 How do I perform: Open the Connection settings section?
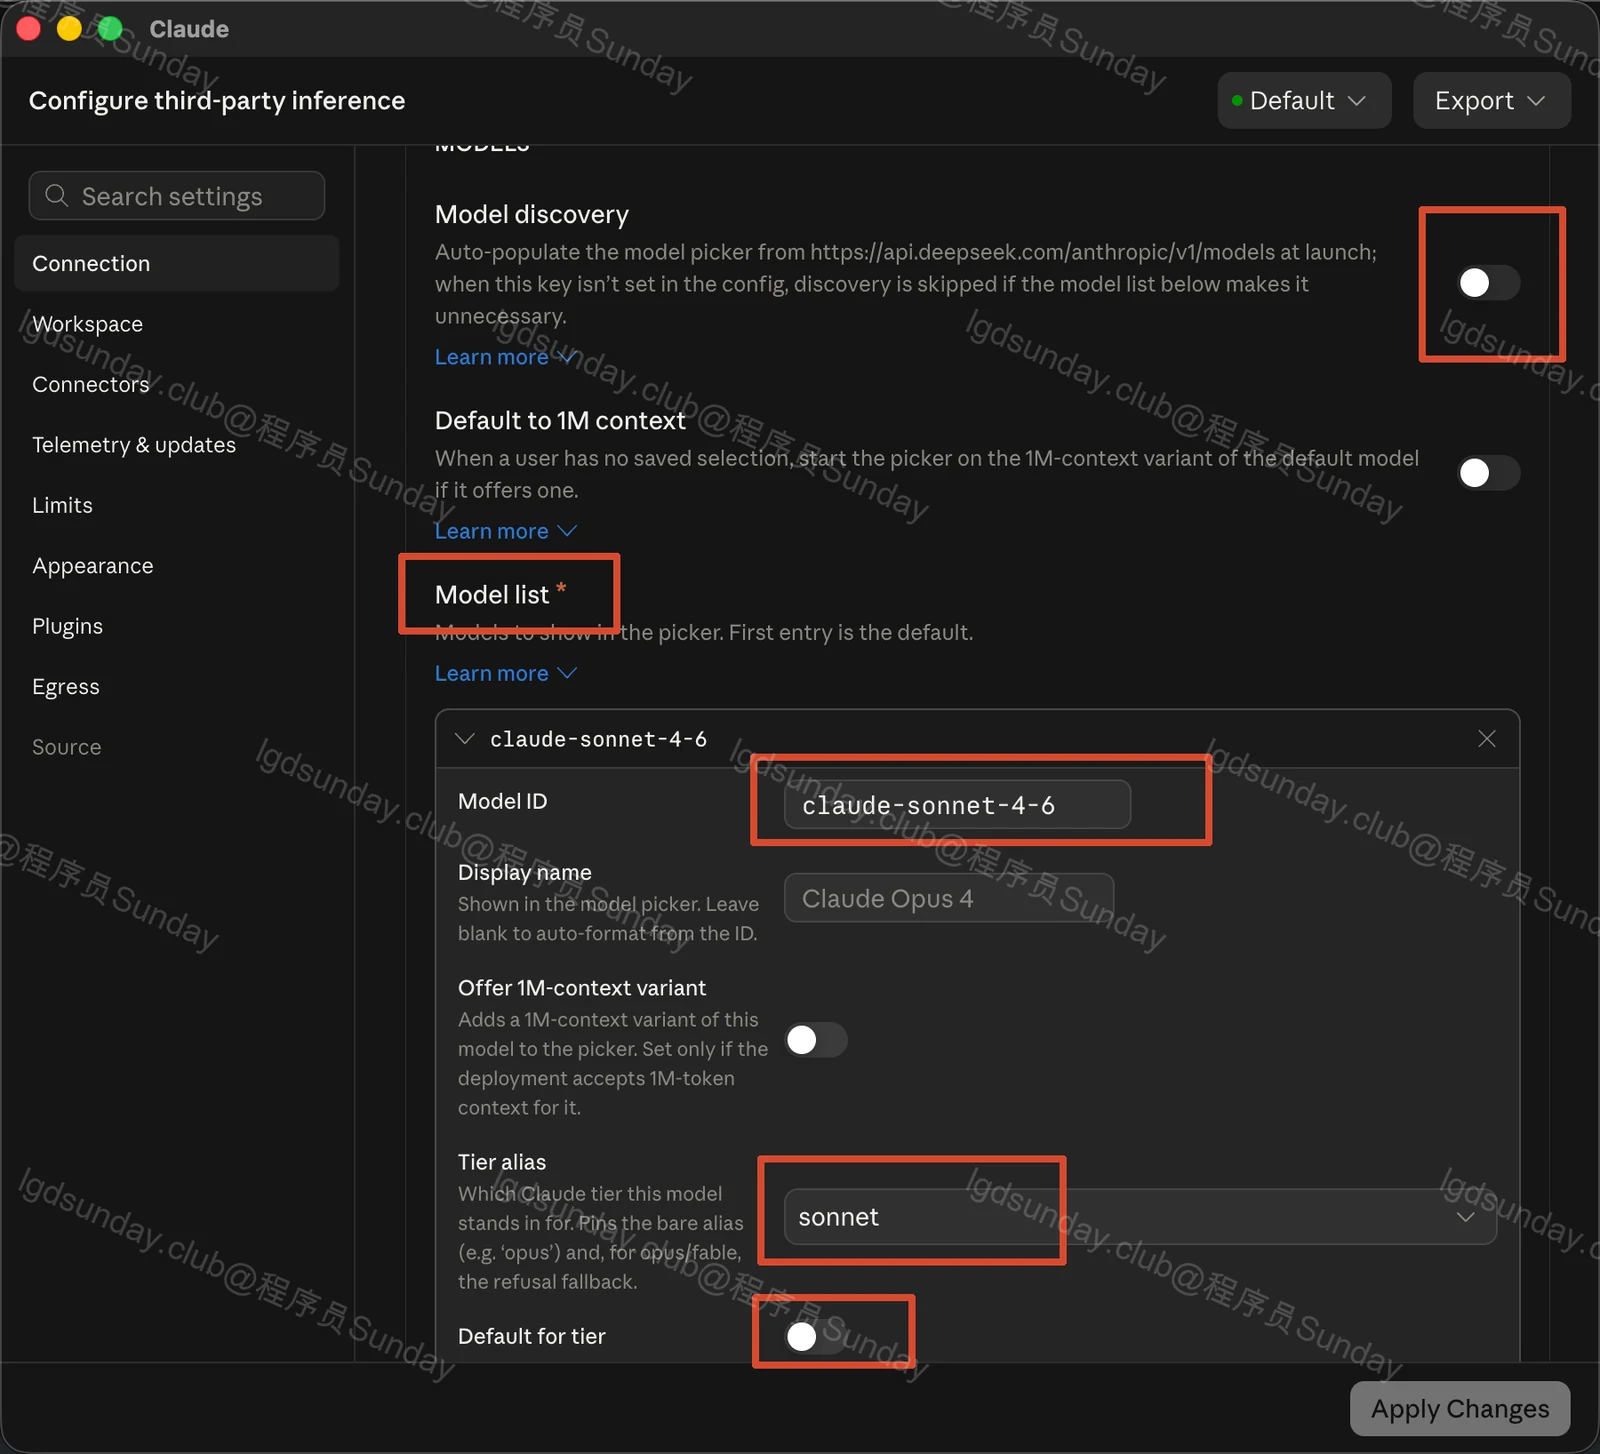[x=177, y=263]
